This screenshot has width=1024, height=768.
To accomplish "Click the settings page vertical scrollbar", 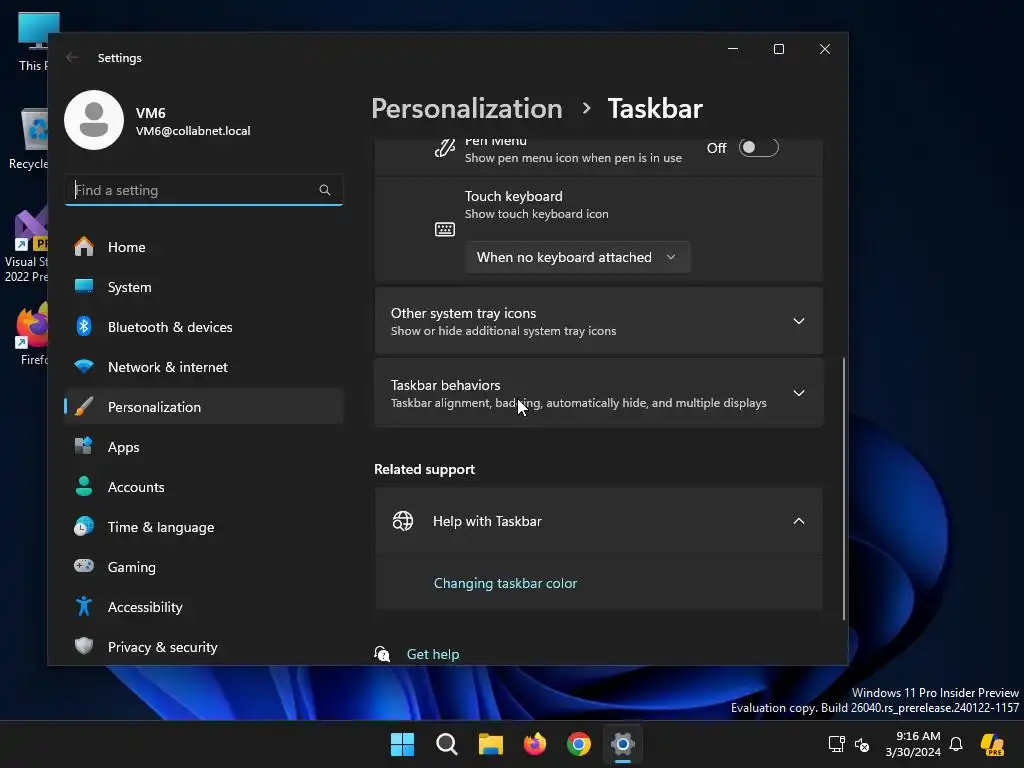I will click(843, 488).
